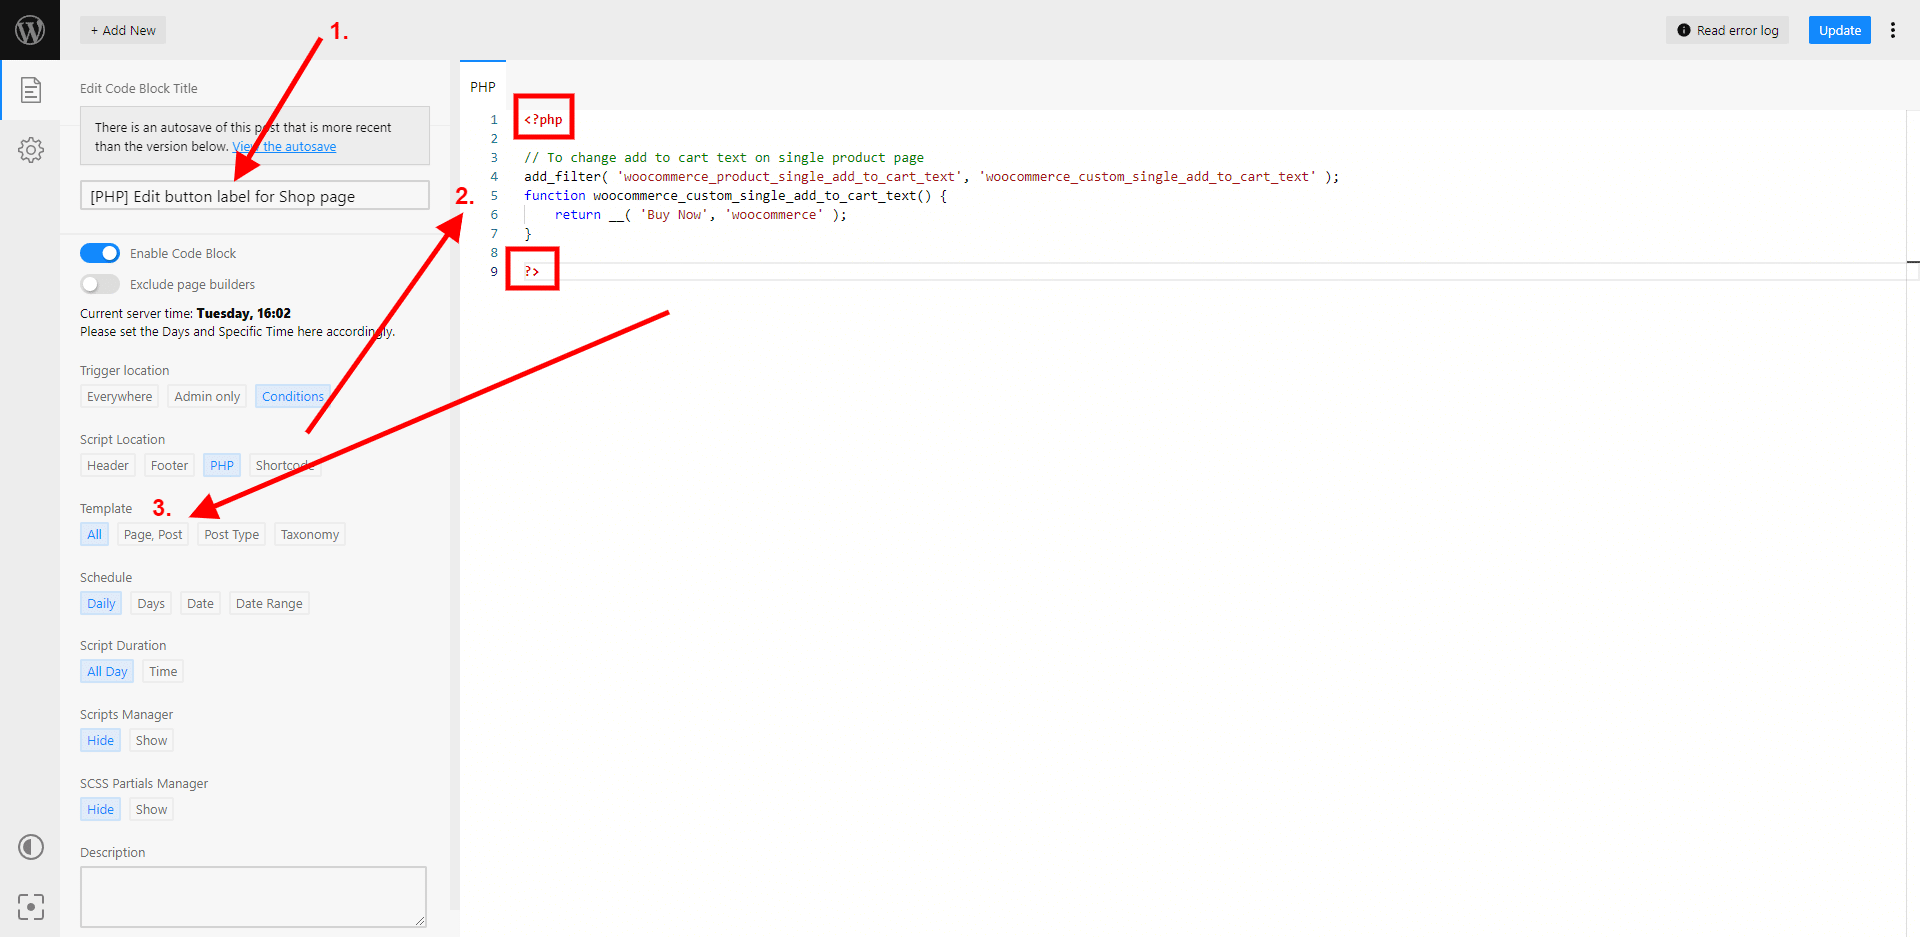
Task: Toggle dark mode contrast icon
Action: pos(31,847)
